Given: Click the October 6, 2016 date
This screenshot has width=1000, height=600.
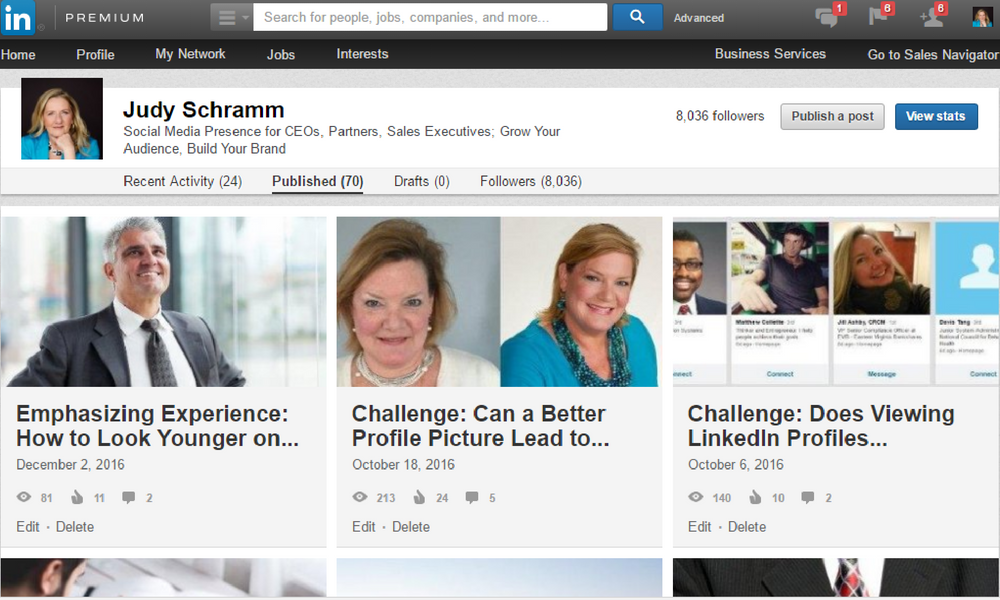Looking at the screenshot, I should pyautogui.click(x=735, y=465).
